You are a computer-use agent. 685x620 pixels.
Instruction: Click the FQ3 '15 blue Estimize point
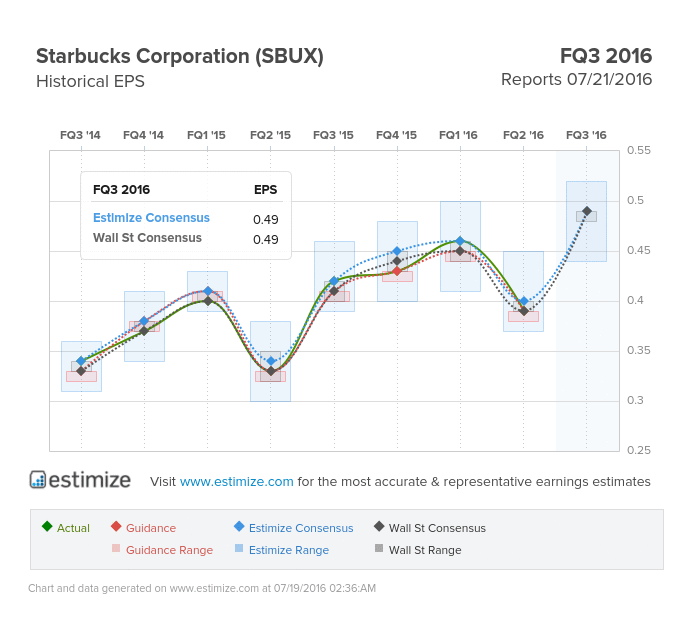[x=334, y=281]
